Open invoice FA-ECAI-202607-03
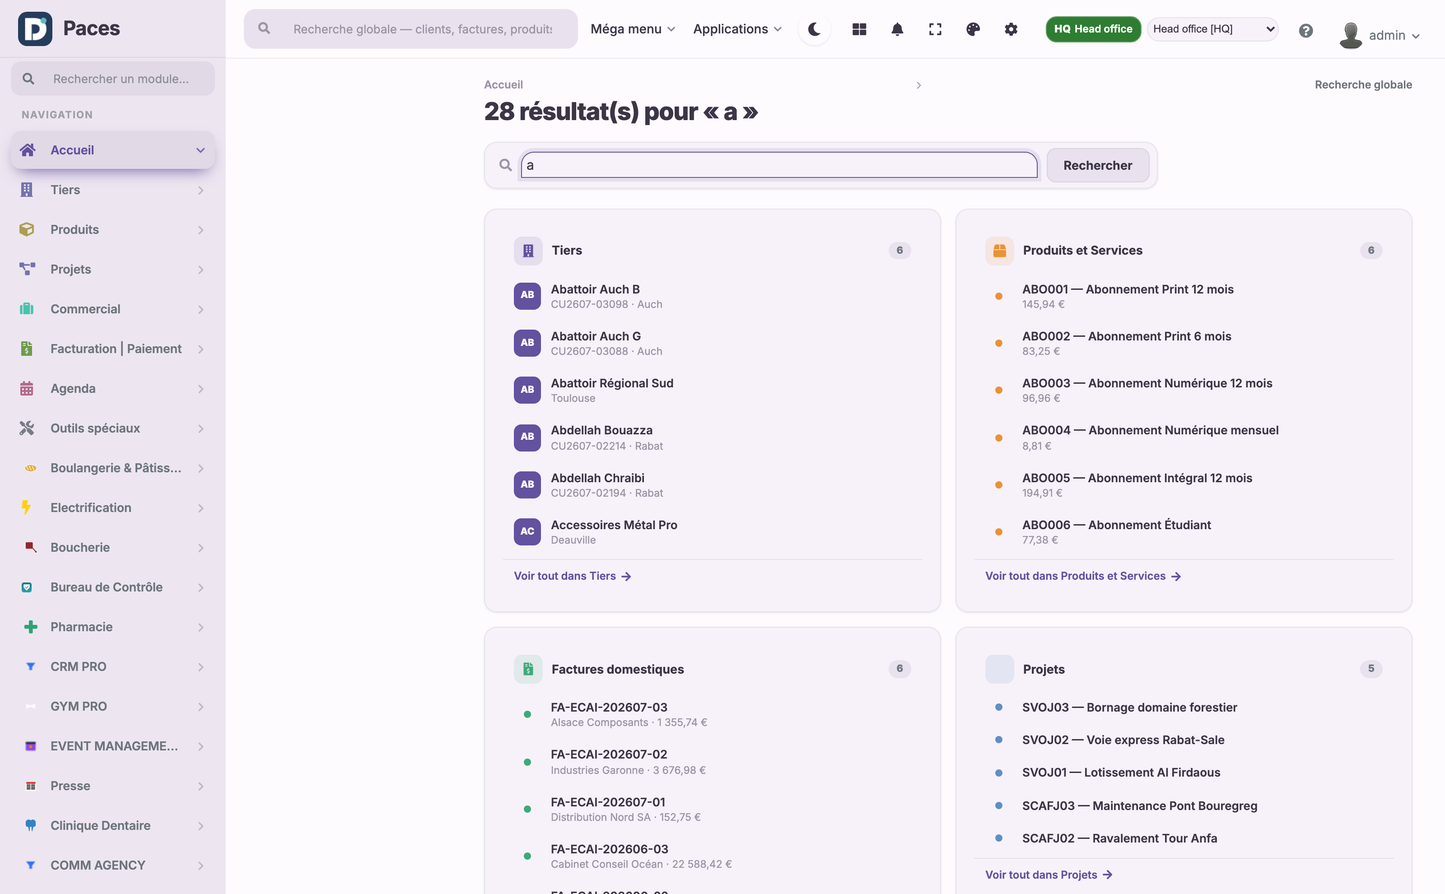 point(712,714)
